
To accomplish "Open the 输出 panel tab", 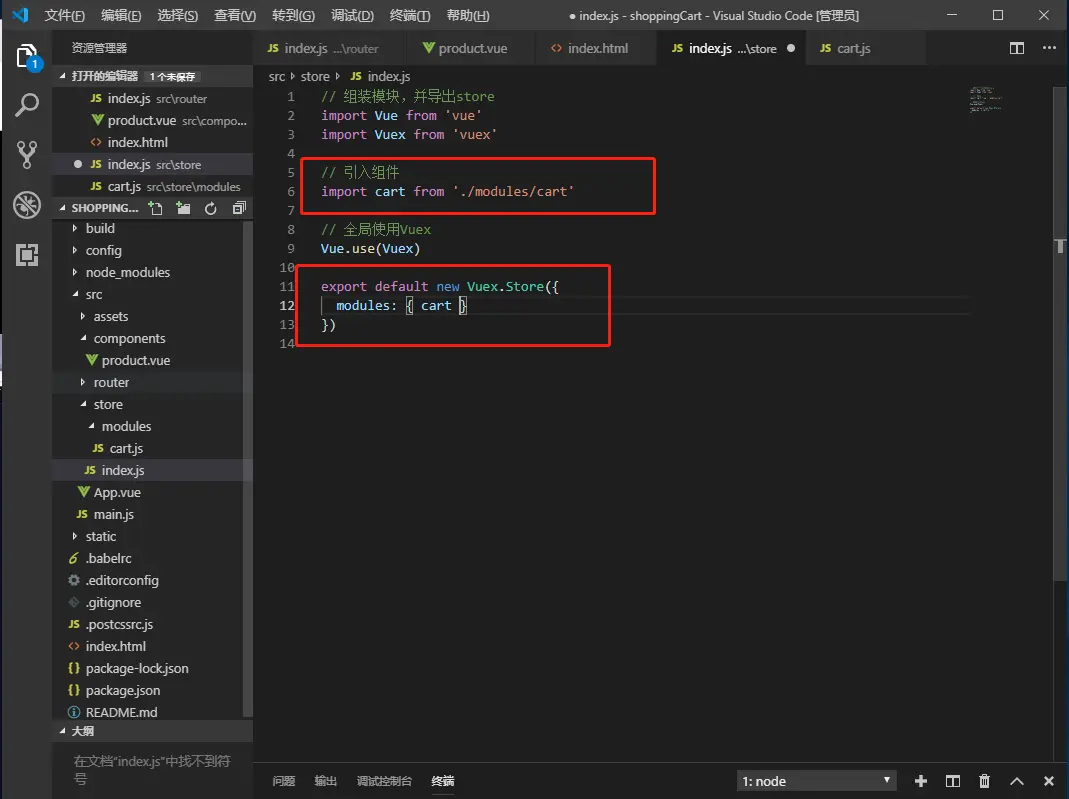I will (x=325, y=781).
